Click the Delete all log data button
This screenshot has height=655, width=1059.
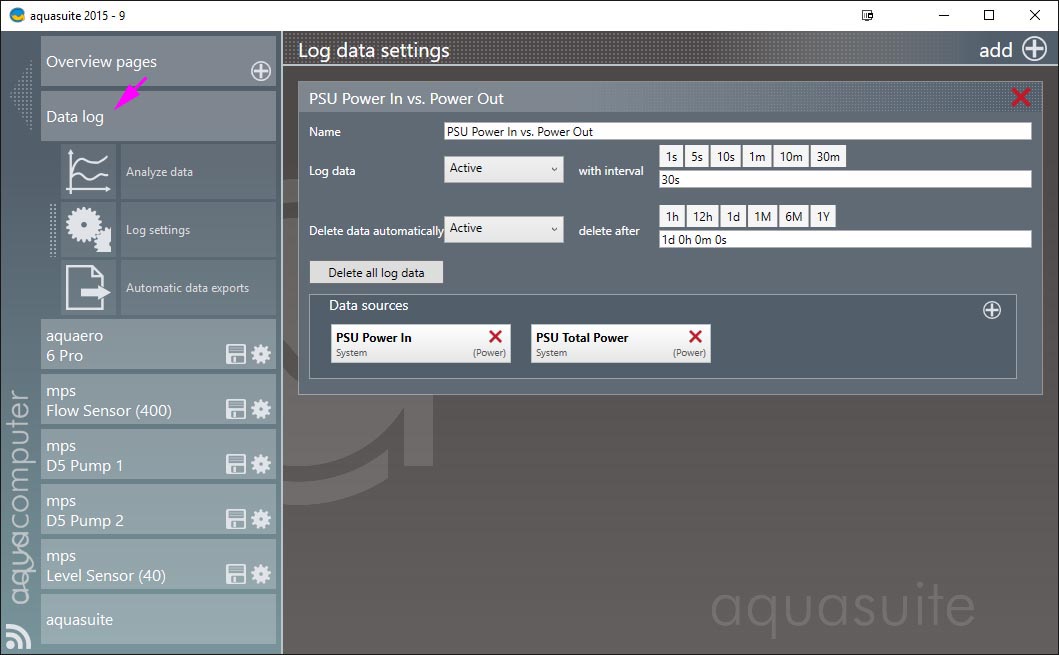376,273
